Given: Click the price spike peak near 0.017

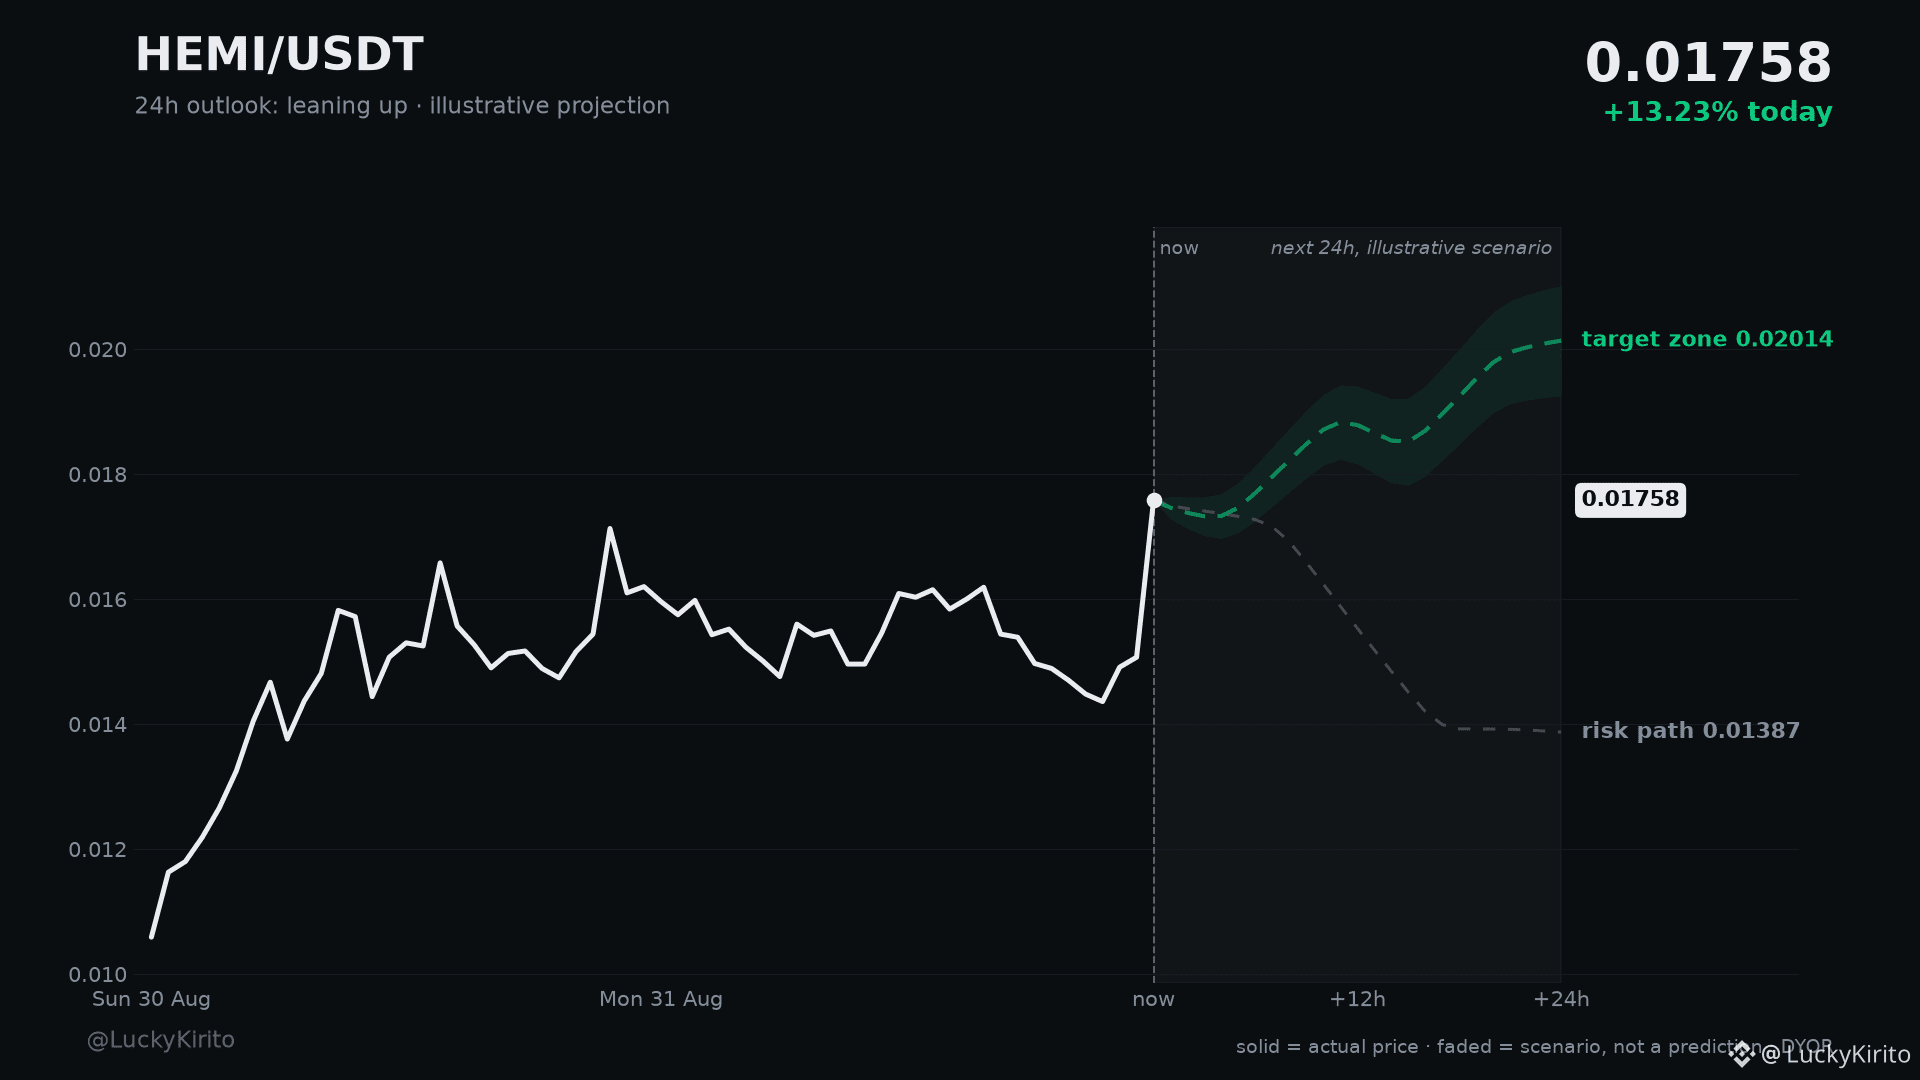Looking at the screenshot, I should click(x=609, y=529).
